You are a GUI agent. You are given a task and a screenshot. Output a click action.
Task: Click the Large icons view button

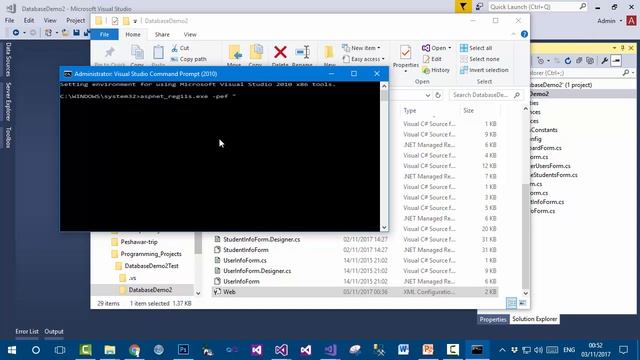(522, 303)
